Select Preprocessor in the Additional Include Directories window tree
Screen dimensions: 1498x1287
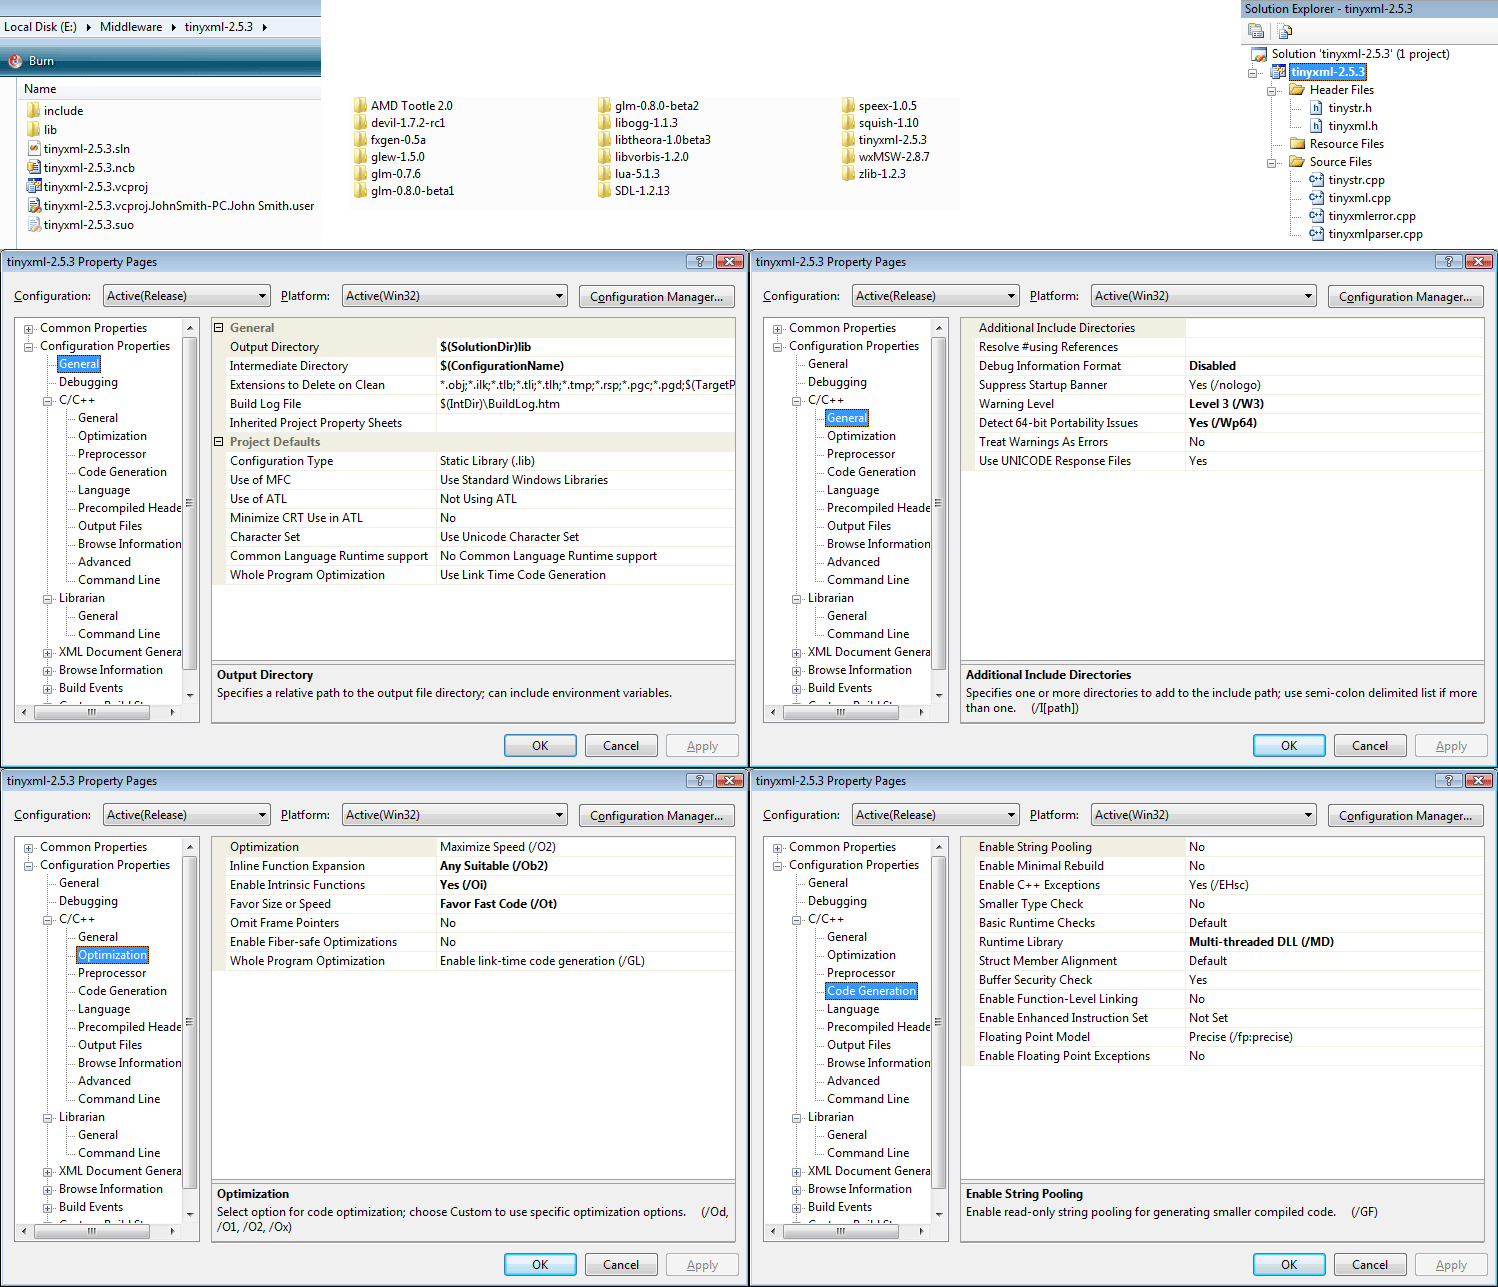coord(861,454)
